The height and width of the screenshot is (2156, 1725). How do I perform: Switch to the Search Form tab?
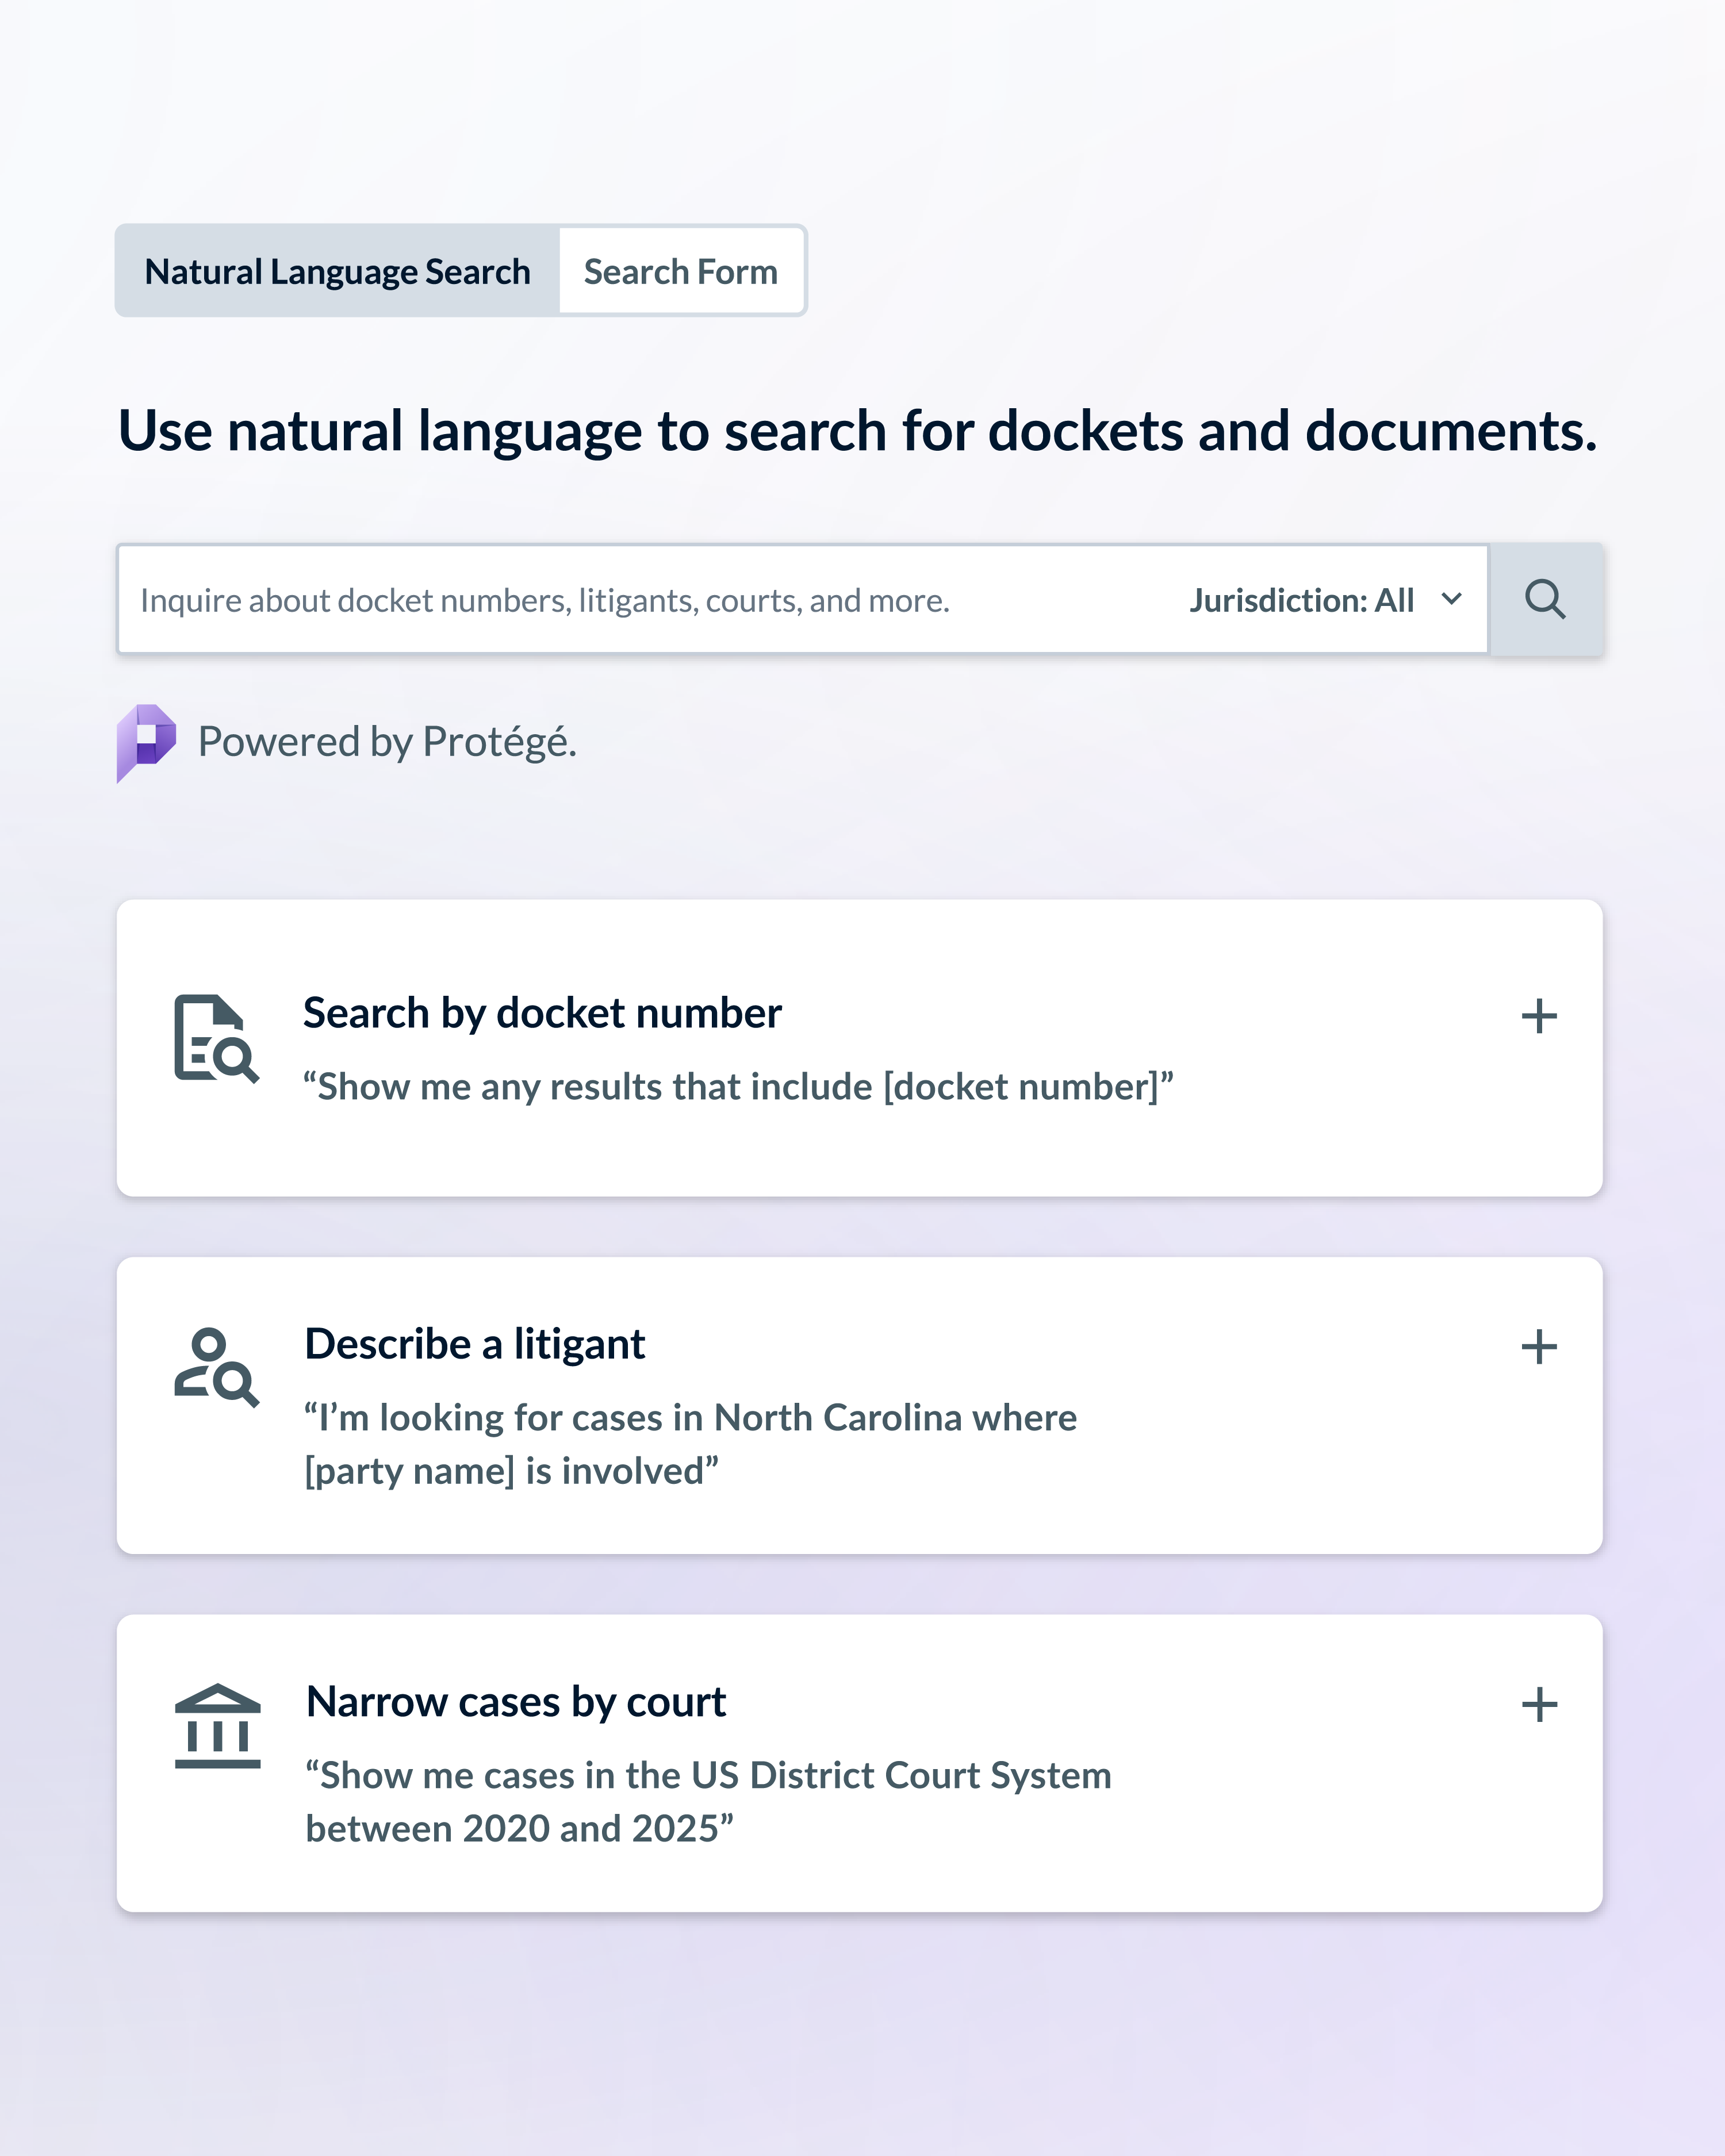pos(680,271)
